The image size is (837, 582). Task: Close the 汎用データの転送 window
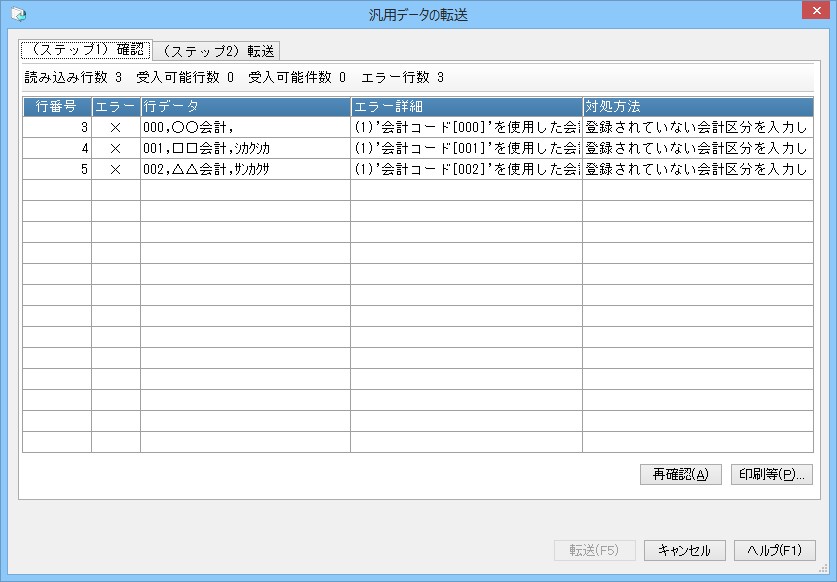(816, 11)
